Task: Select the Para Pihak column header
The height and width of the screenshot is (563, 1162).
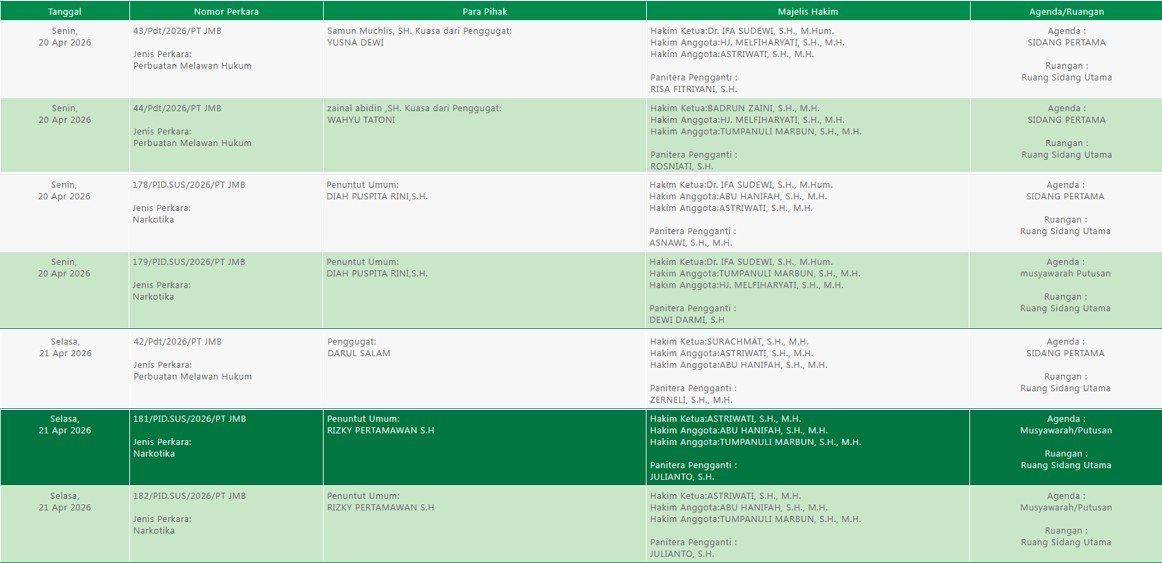Action: (x=484, y=11)
